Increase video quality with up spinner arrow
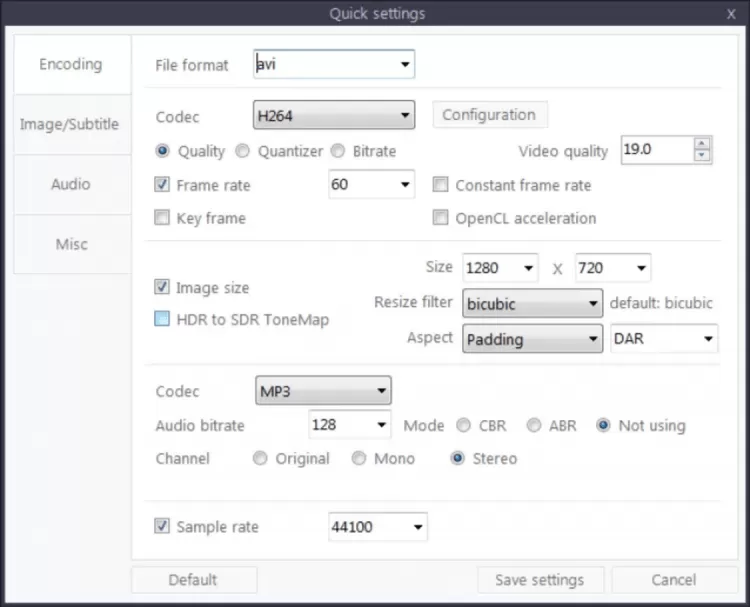Viewport: 750px width, 607px height. point(702,144)
